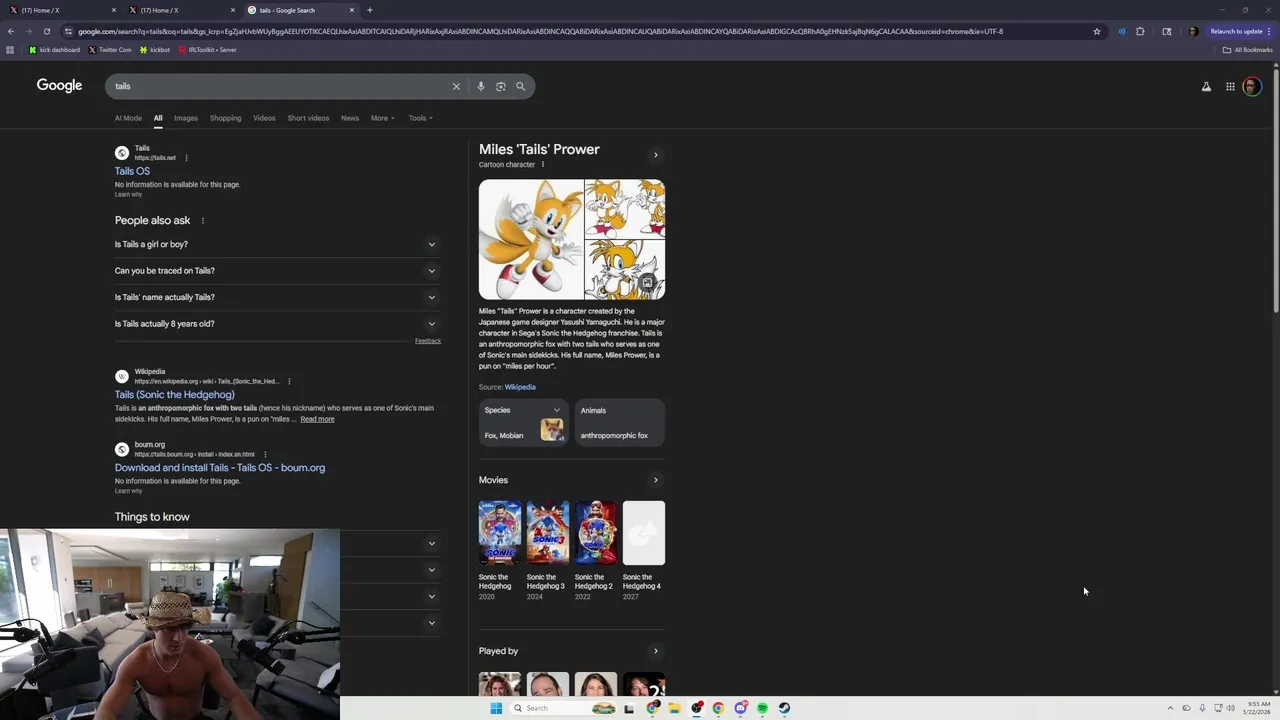Switch to the Images tab
Viewport: 1280px width, 720px height.
tap(186, 118)
